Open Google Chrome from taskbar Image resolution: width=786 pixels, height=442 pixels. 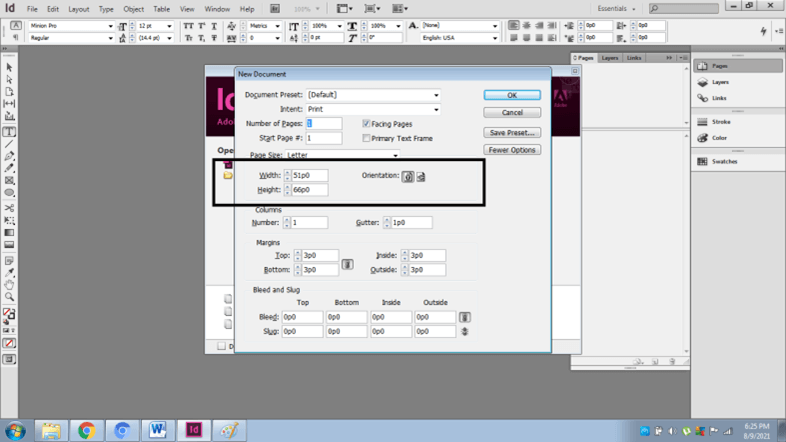coord(86,430)
